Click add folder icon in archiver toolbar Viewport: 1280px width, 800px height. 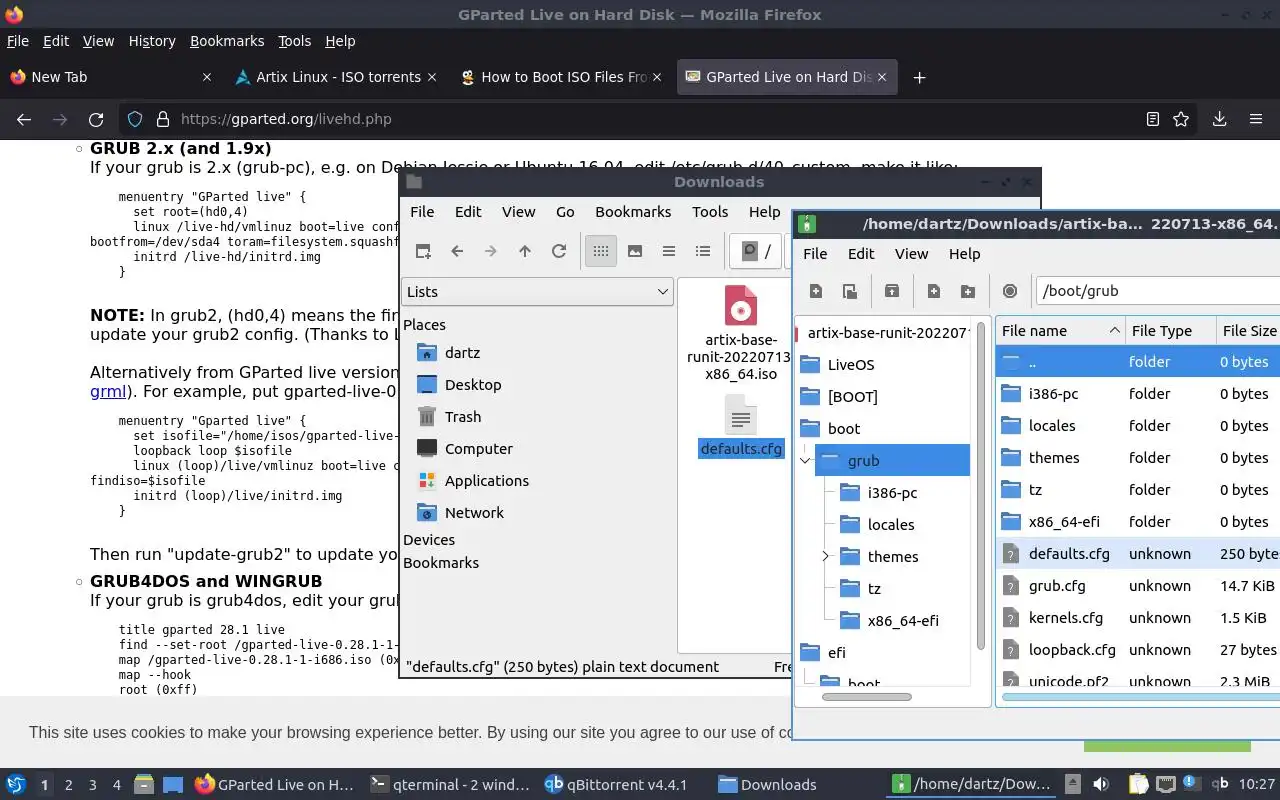click(x=967, y=291)
